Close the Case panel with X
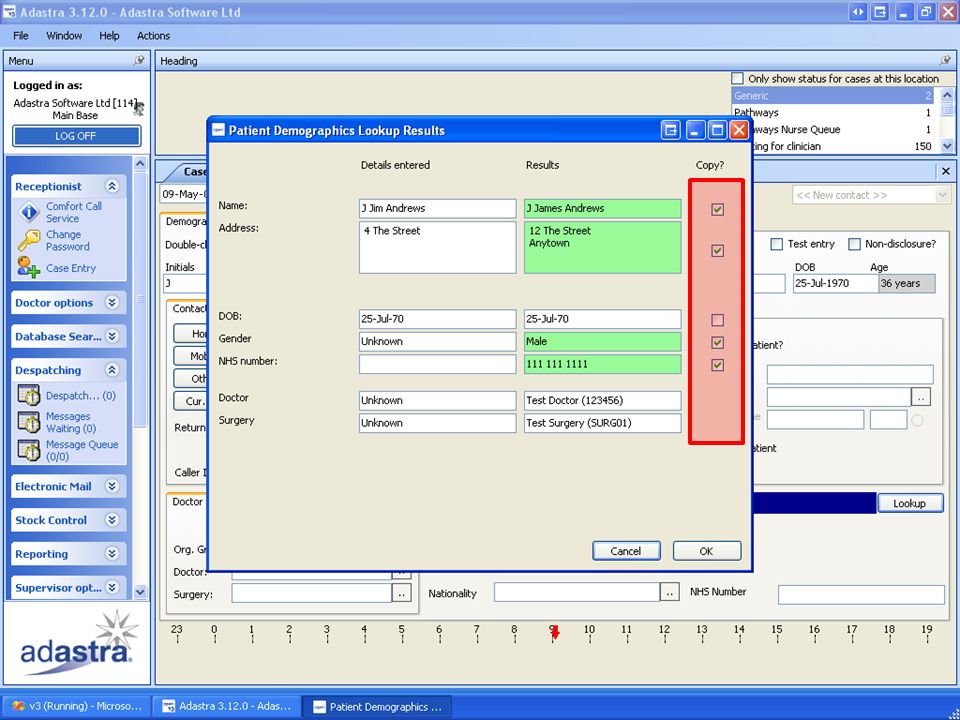Screen dimensions: 960x720 point(945,171)
